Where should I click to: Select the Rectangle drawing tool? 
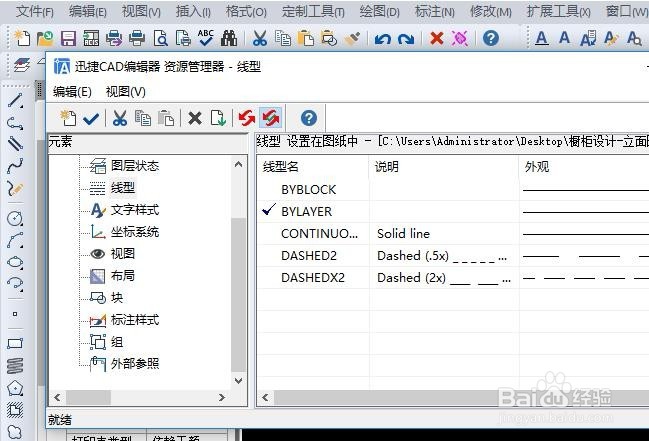pos(15,344)
